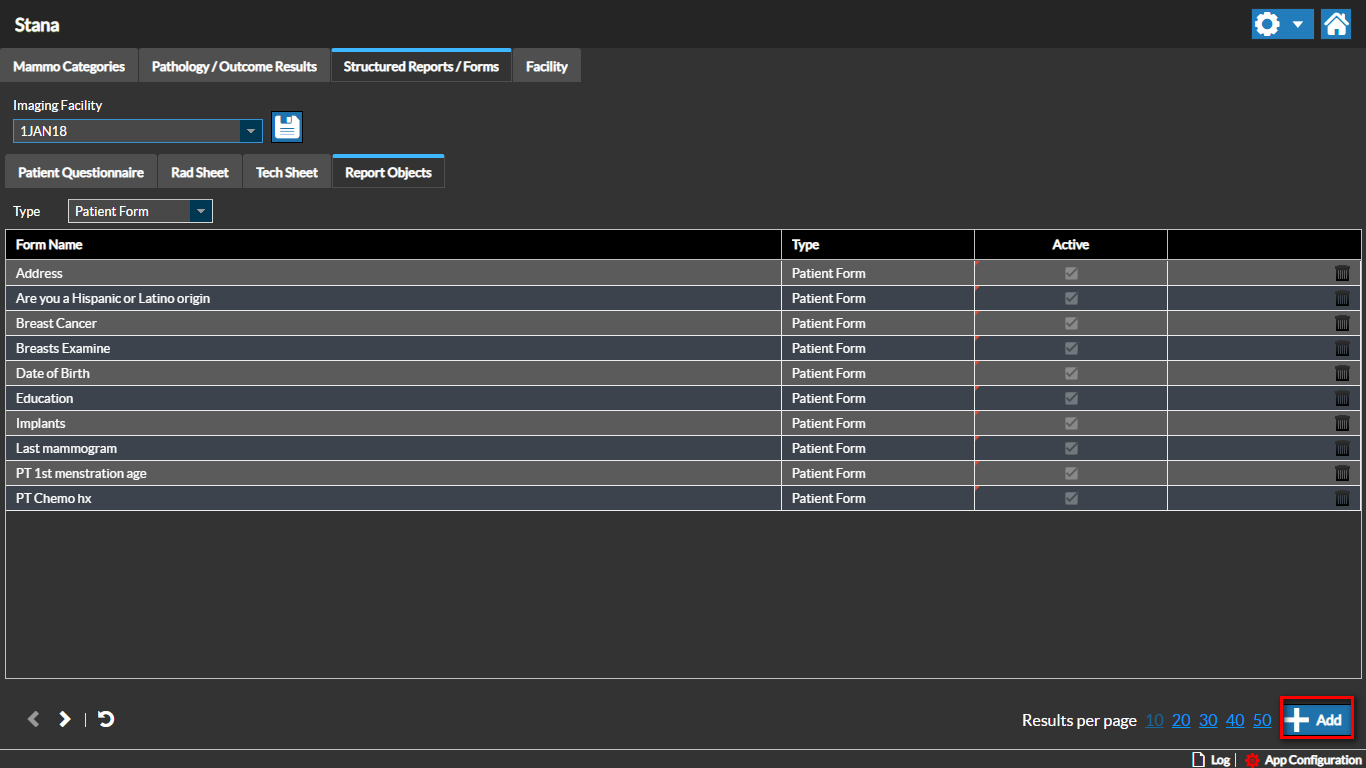
Task: Uncheck Active for PT Chemo hx
Action: pos(1071,498)
